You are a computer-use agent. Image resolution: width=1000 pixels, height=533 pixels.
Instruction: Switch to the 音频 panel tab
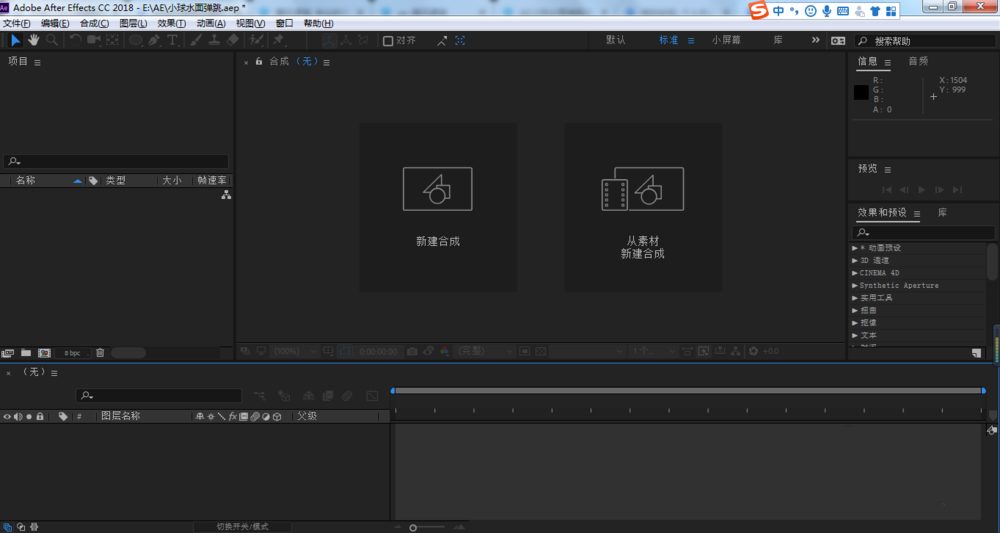(917, 61)
